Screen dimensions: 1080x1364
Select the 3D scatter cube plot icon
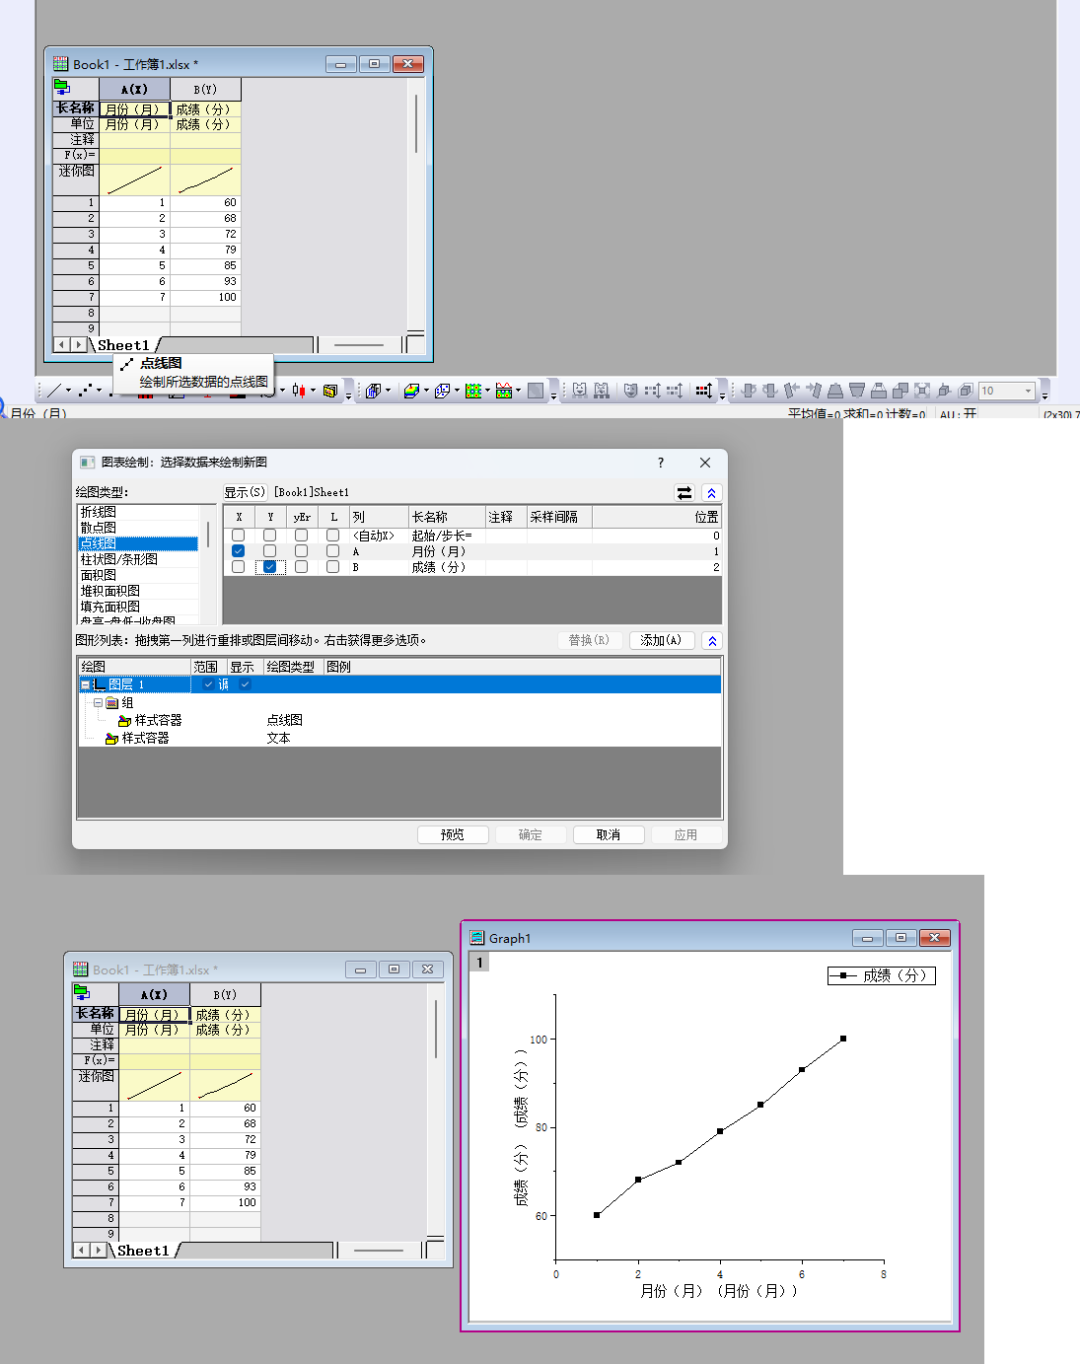tap(442, 391)
